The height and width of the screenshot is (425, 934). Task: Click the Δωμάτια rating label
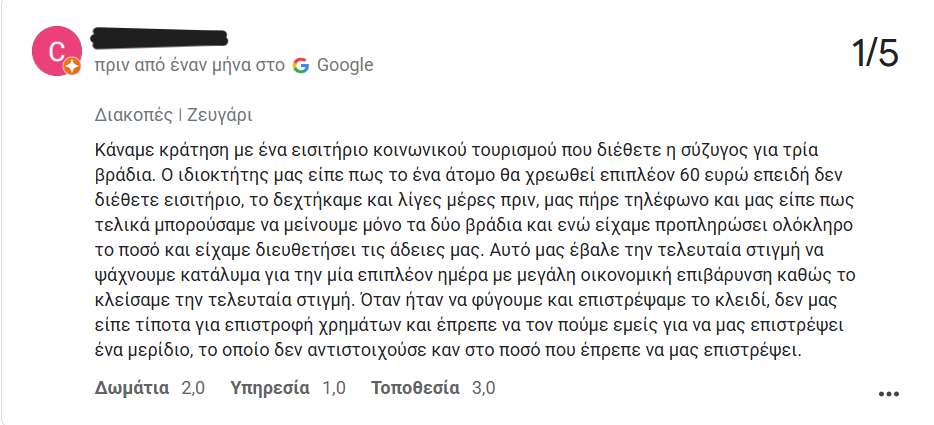(x=132, y=388)
